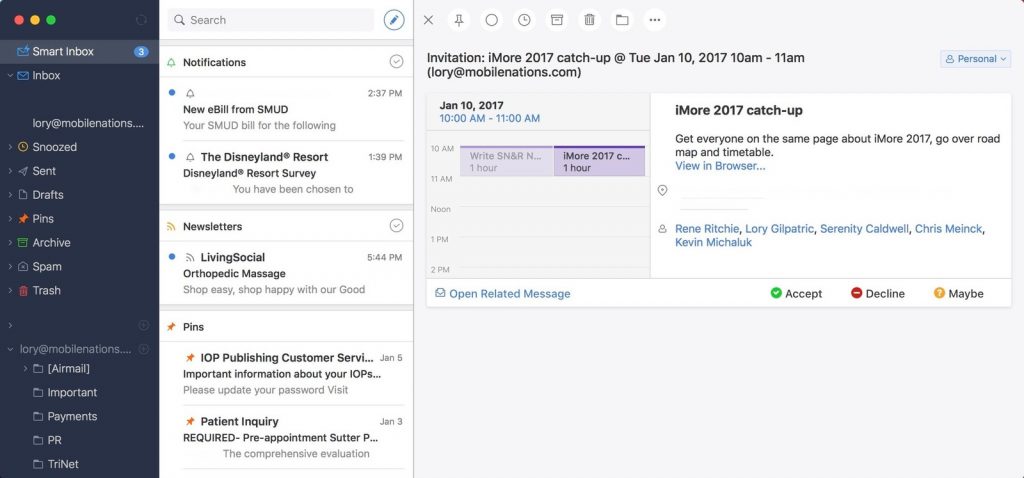Toggle pin on IOP Publishing email

[x=190, y=358]
